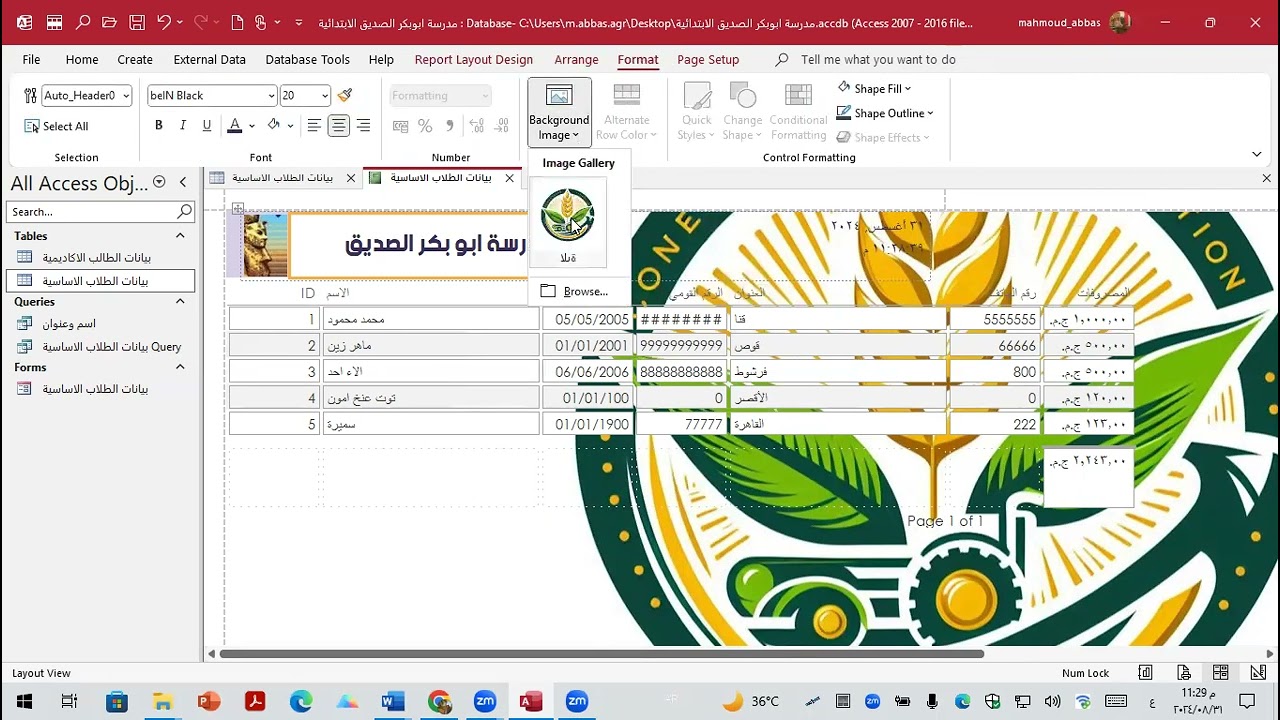Click Browse... in Image Gallery
Screen dimensions: 1280x720
[x=574, y=291]
